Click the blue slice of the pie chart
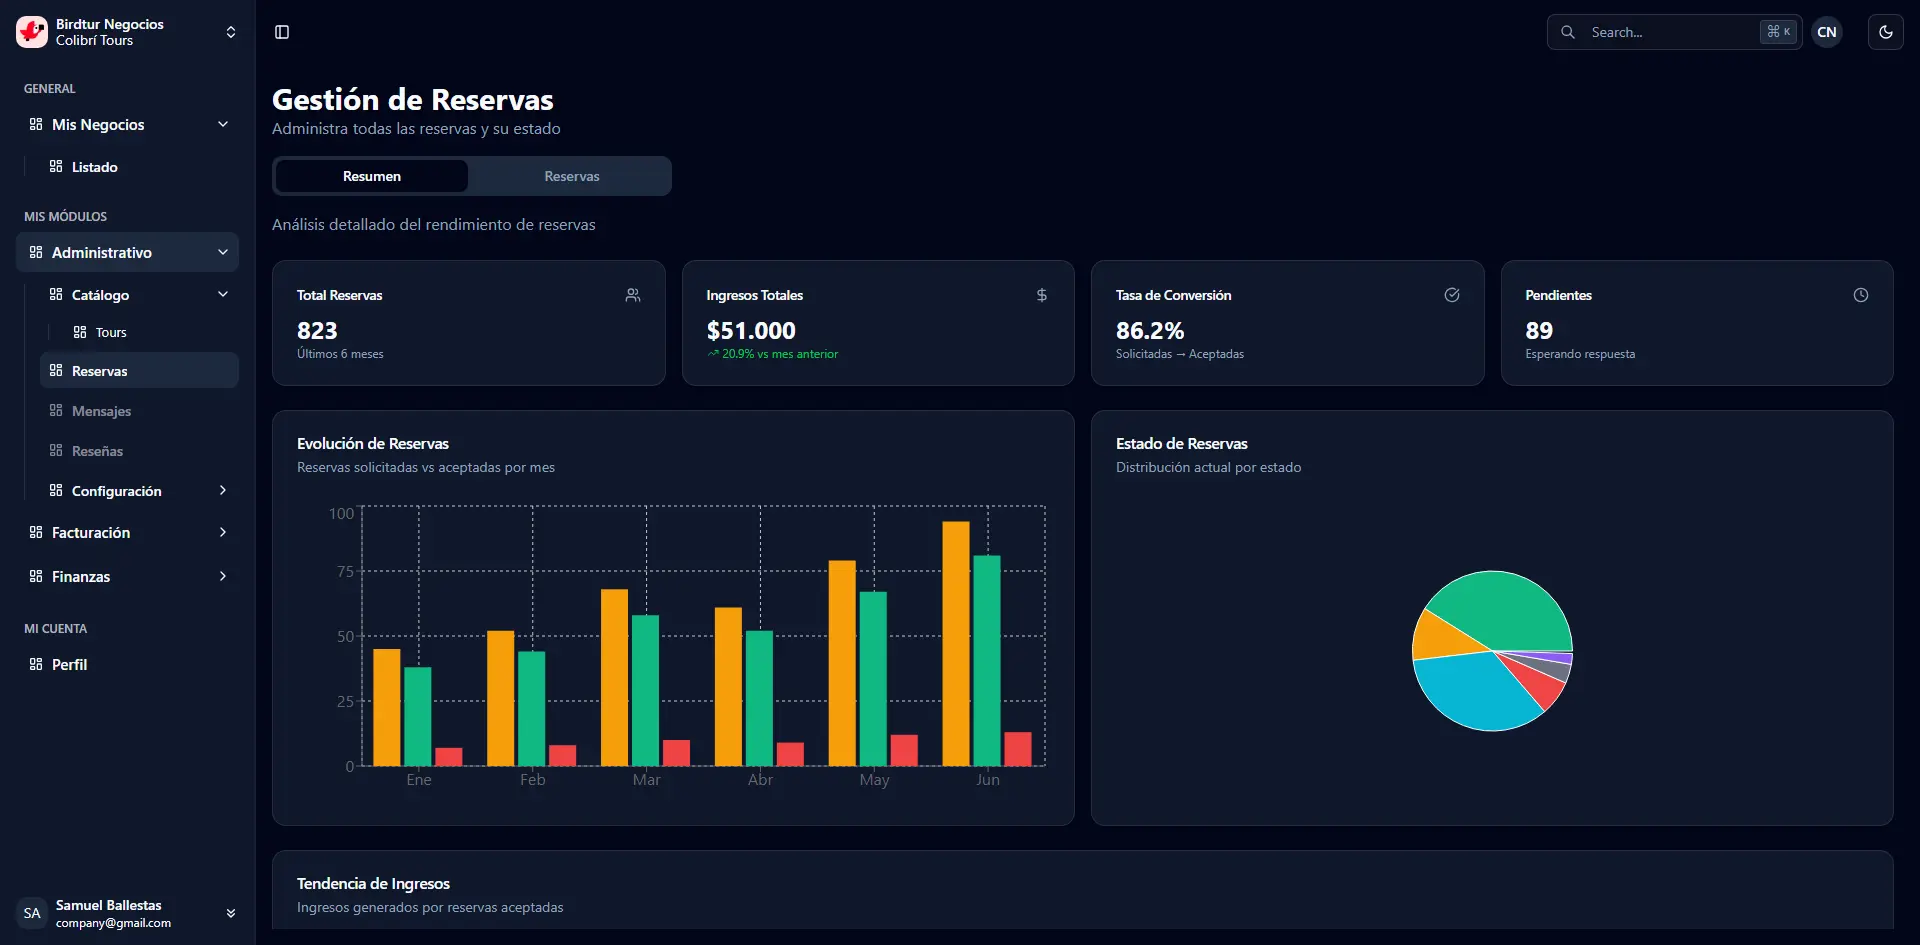This screenshot has width=1920, height=945. (x=1470, y=692)
